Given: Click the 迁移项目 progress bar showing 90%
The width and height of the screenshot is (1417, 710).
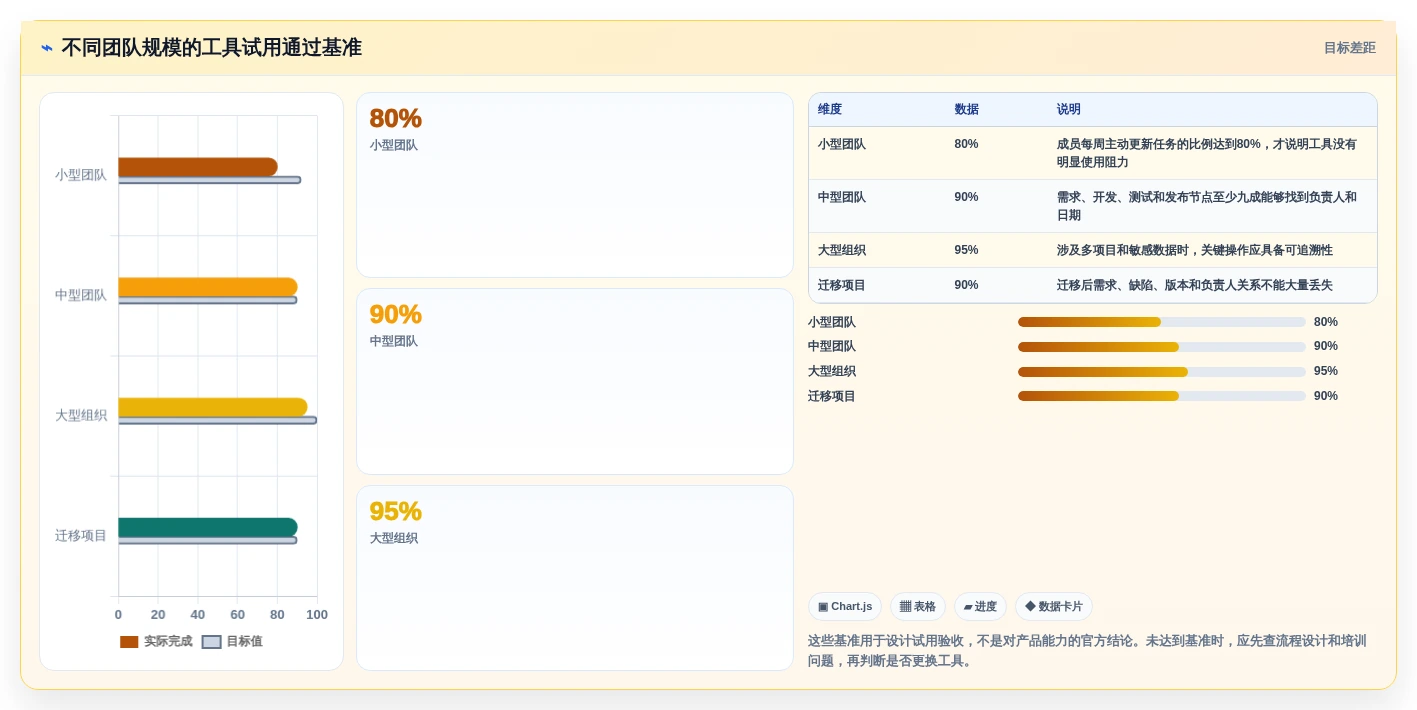Looking at the screenshot, I should tap(1162, 396).
